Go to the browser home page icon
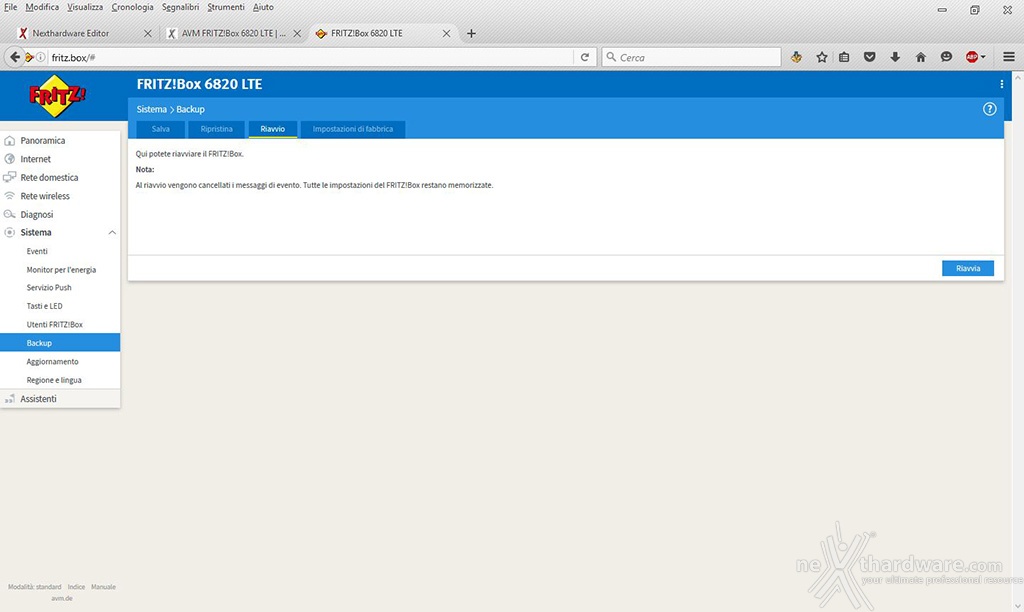Image resolution: width=1024 pixels, height=612 pixels. [921, 57]
